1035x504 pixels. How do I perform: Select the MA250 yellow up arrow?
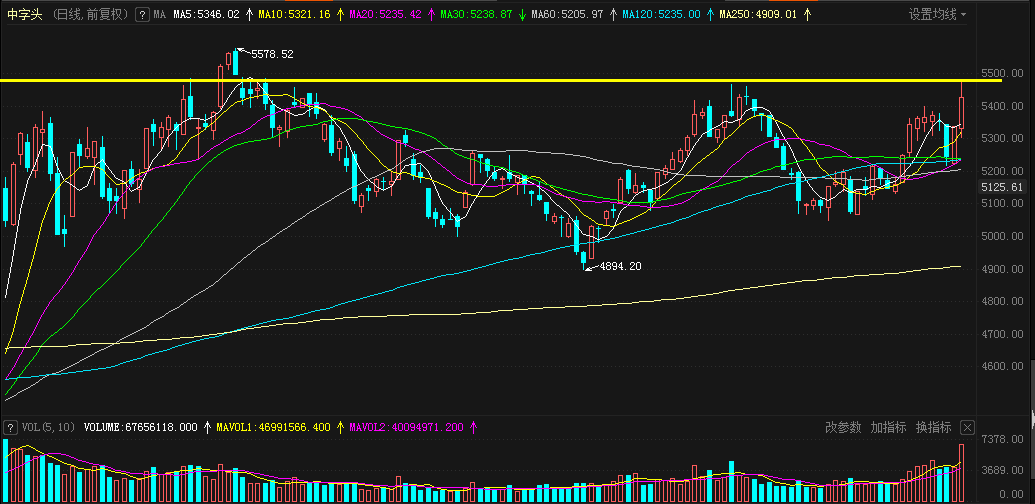coord(807,15)
